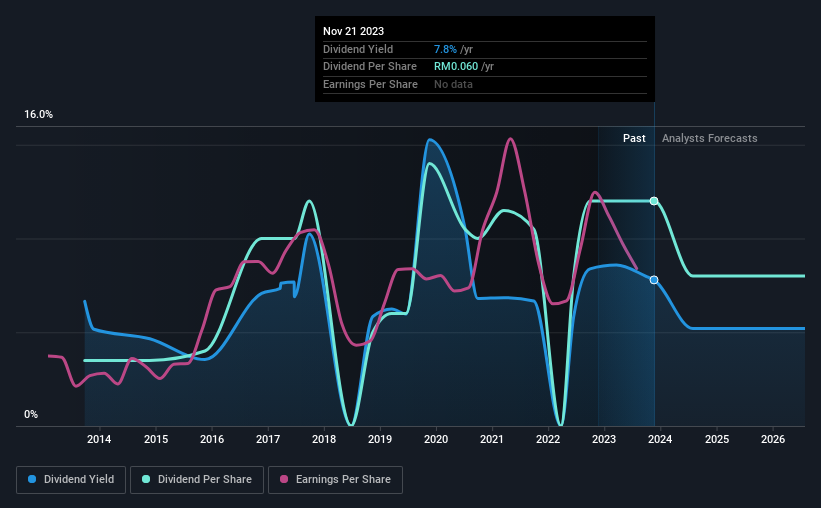Click the Earnings Per Share No data row

[485, 84]
